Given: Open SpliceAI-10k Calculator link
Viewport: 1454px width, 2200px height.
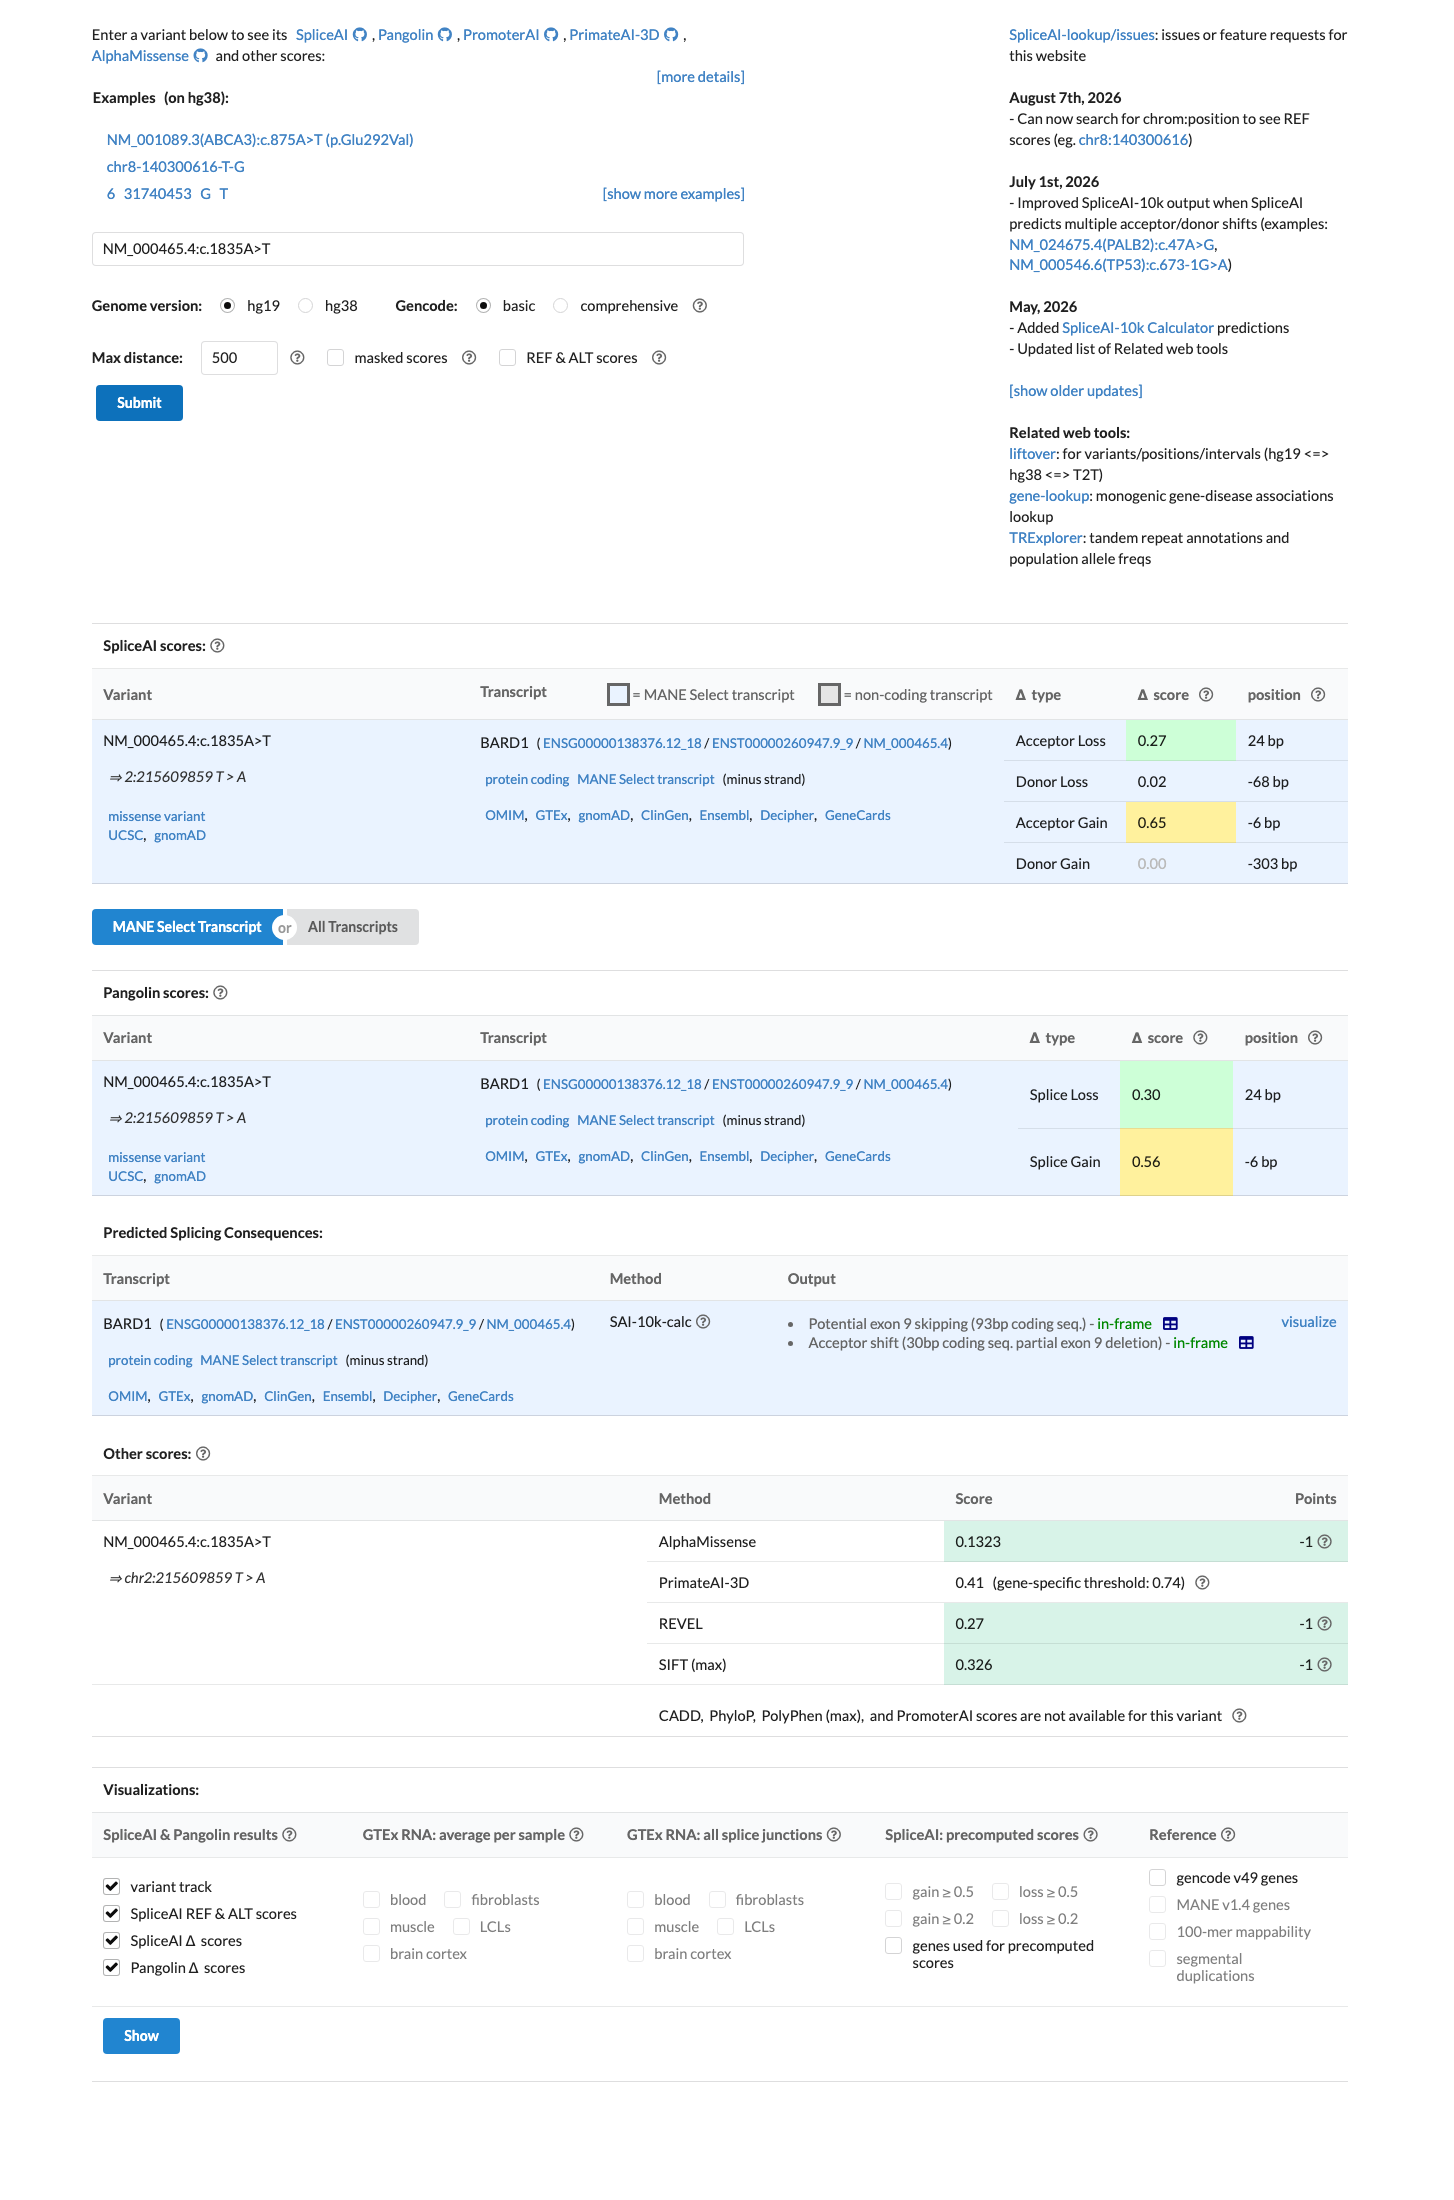Looking at the screenshot, I should point(1138,328).
